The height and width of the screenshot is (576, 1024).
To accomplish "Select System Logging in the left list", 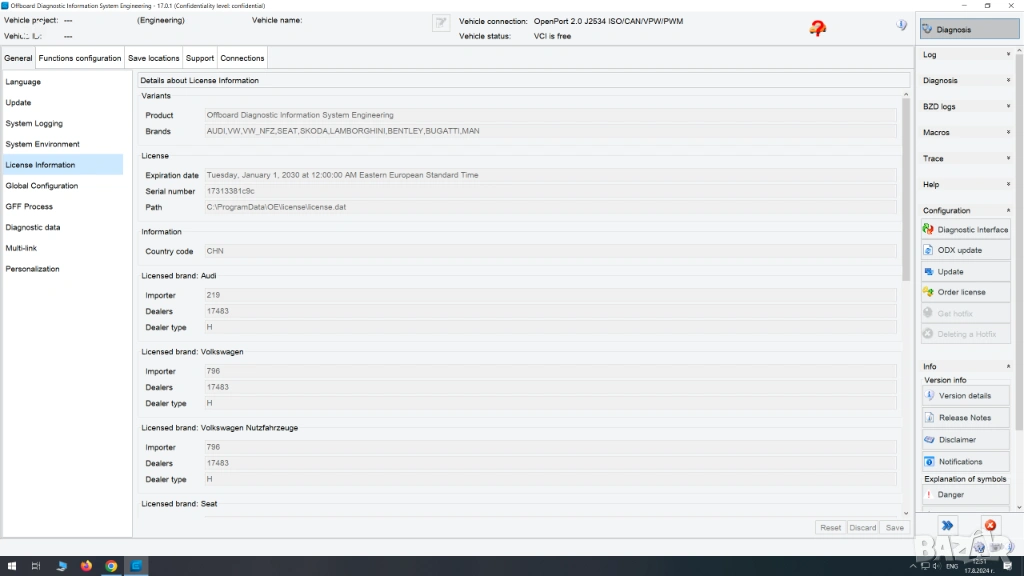I will click(x=34, y=124).
